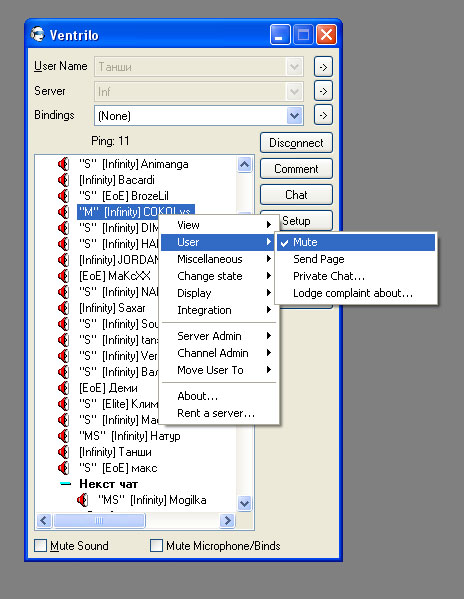Screen dimensions: 464x599
Task: Select Send Page from submenu
Action: tap(356, 259)
